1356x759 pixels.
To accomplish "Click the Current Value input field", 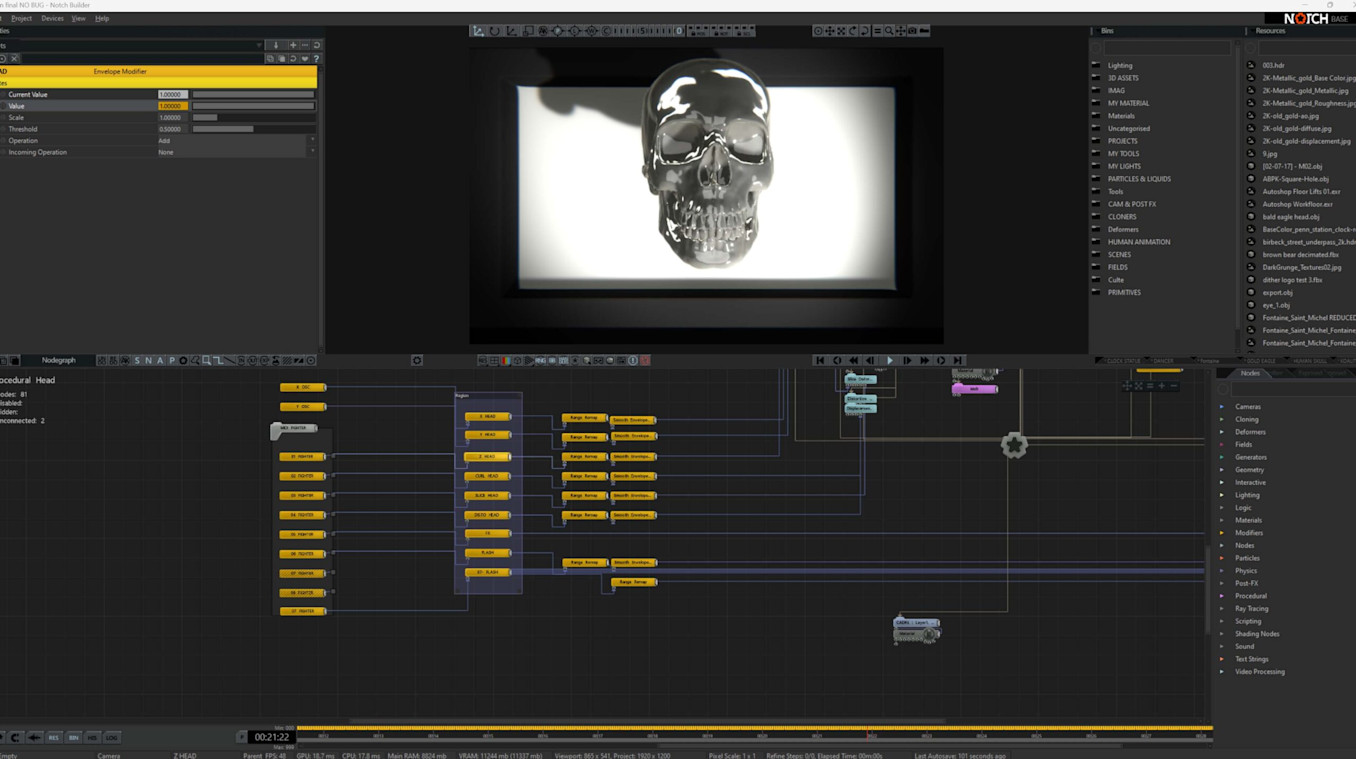I will [x=172, y=94].
